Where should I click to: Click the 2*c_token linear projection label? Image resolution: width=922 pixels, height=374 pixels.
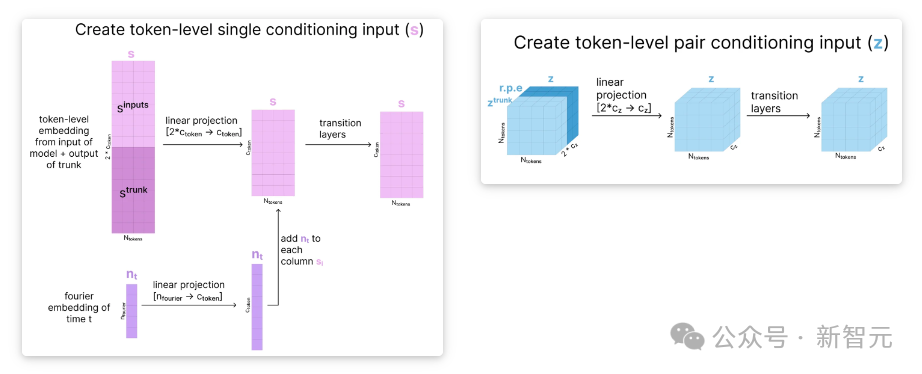[203, 126]
